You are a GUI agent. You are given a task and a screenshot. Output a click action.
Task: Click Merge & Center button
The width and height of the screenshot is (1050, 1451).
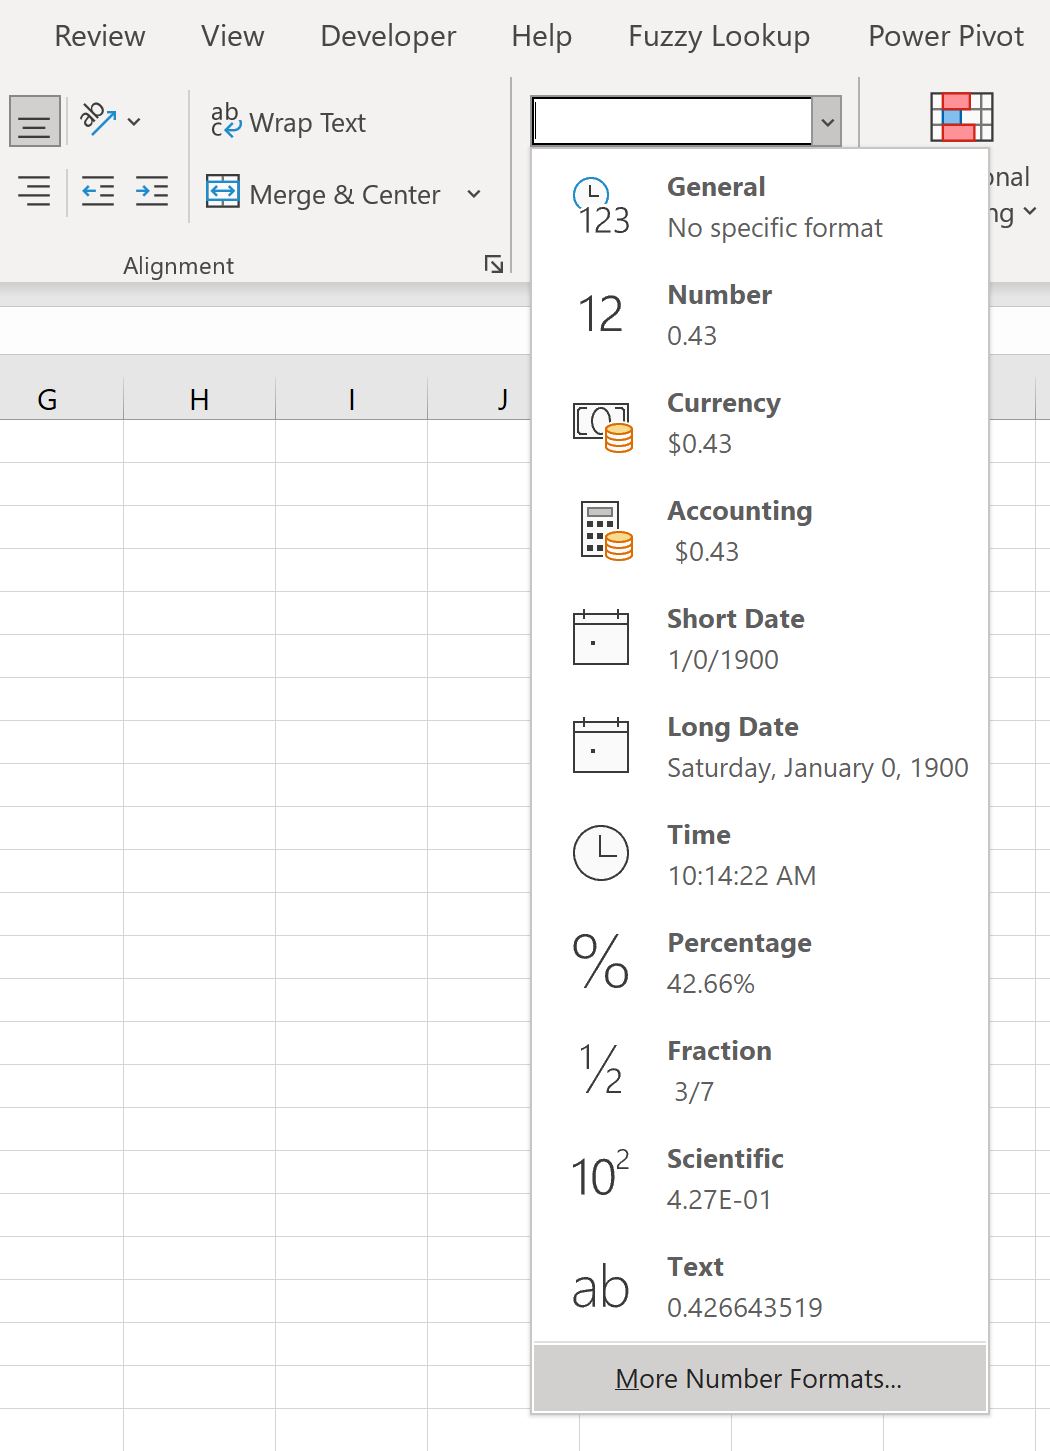click(324, 193)
